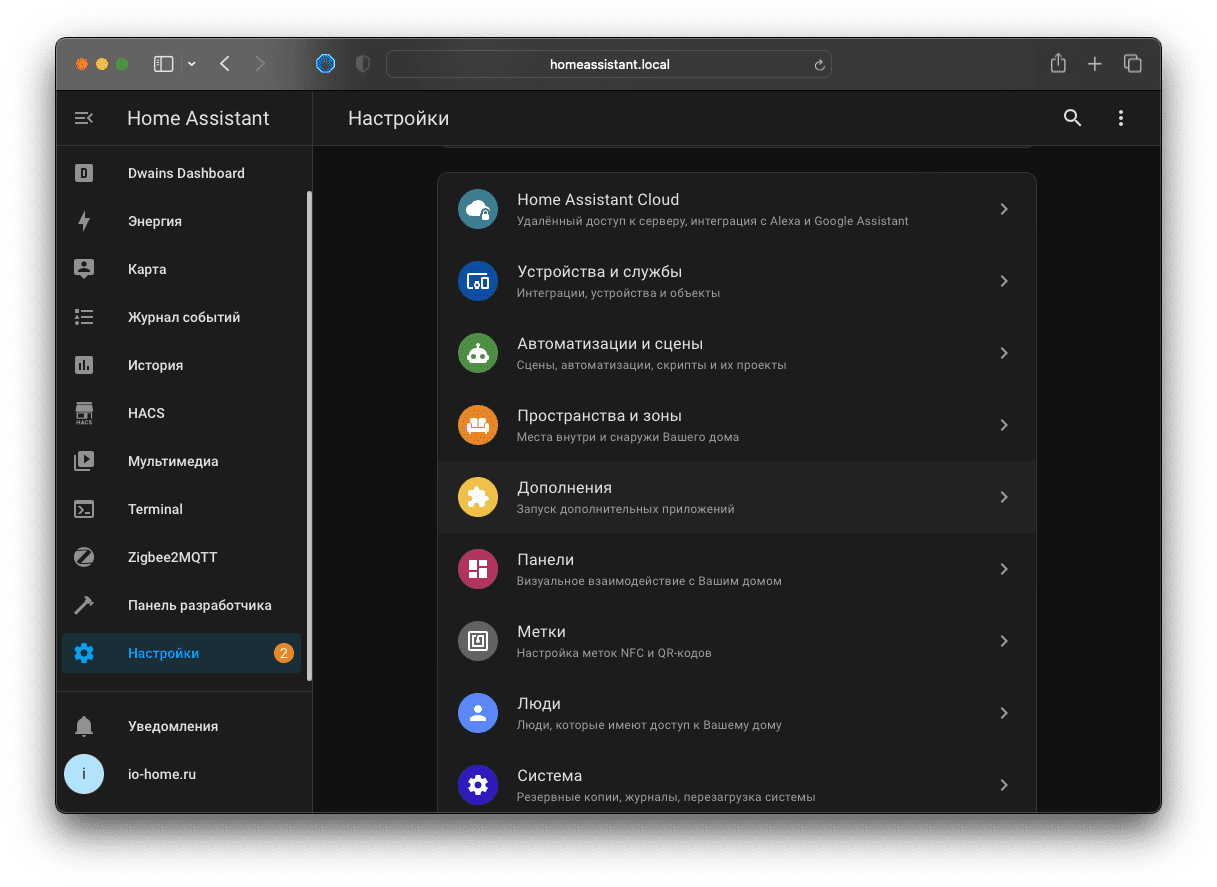This screenshot has width=1217, height=887.
Task: Click the Журнал событий list icon
Action: point(84,317)
